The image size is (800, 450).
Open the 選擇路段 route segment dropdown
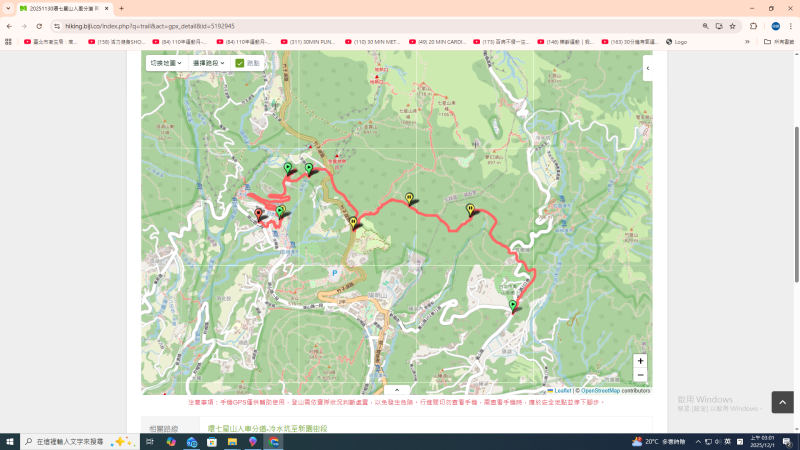tap(208, 63)
